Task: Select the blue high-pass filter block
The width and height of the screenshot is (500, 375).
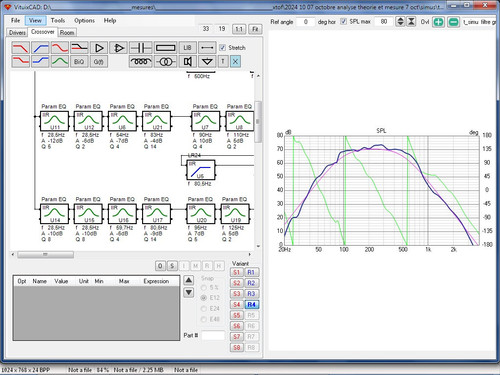Action: pos(40,48)
